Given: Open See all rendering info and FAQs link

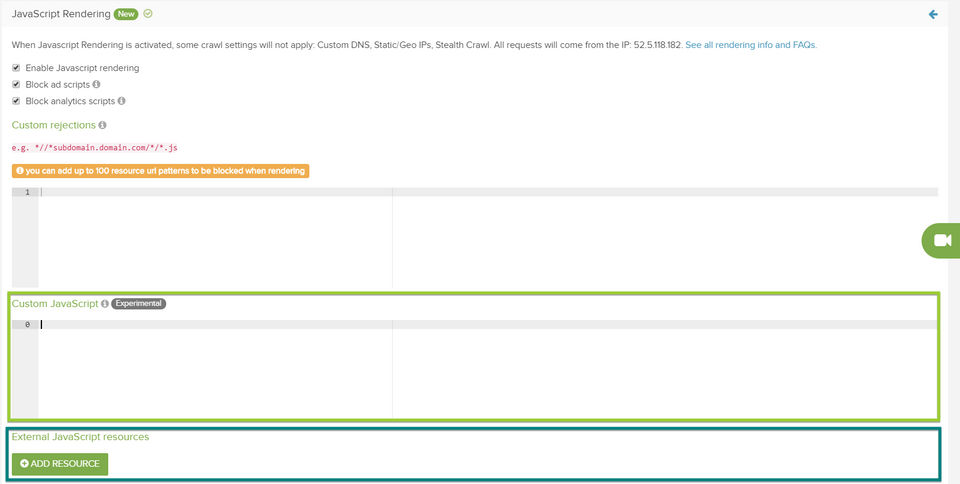Looking at the screenshot, I should click(x=751, y=45).
